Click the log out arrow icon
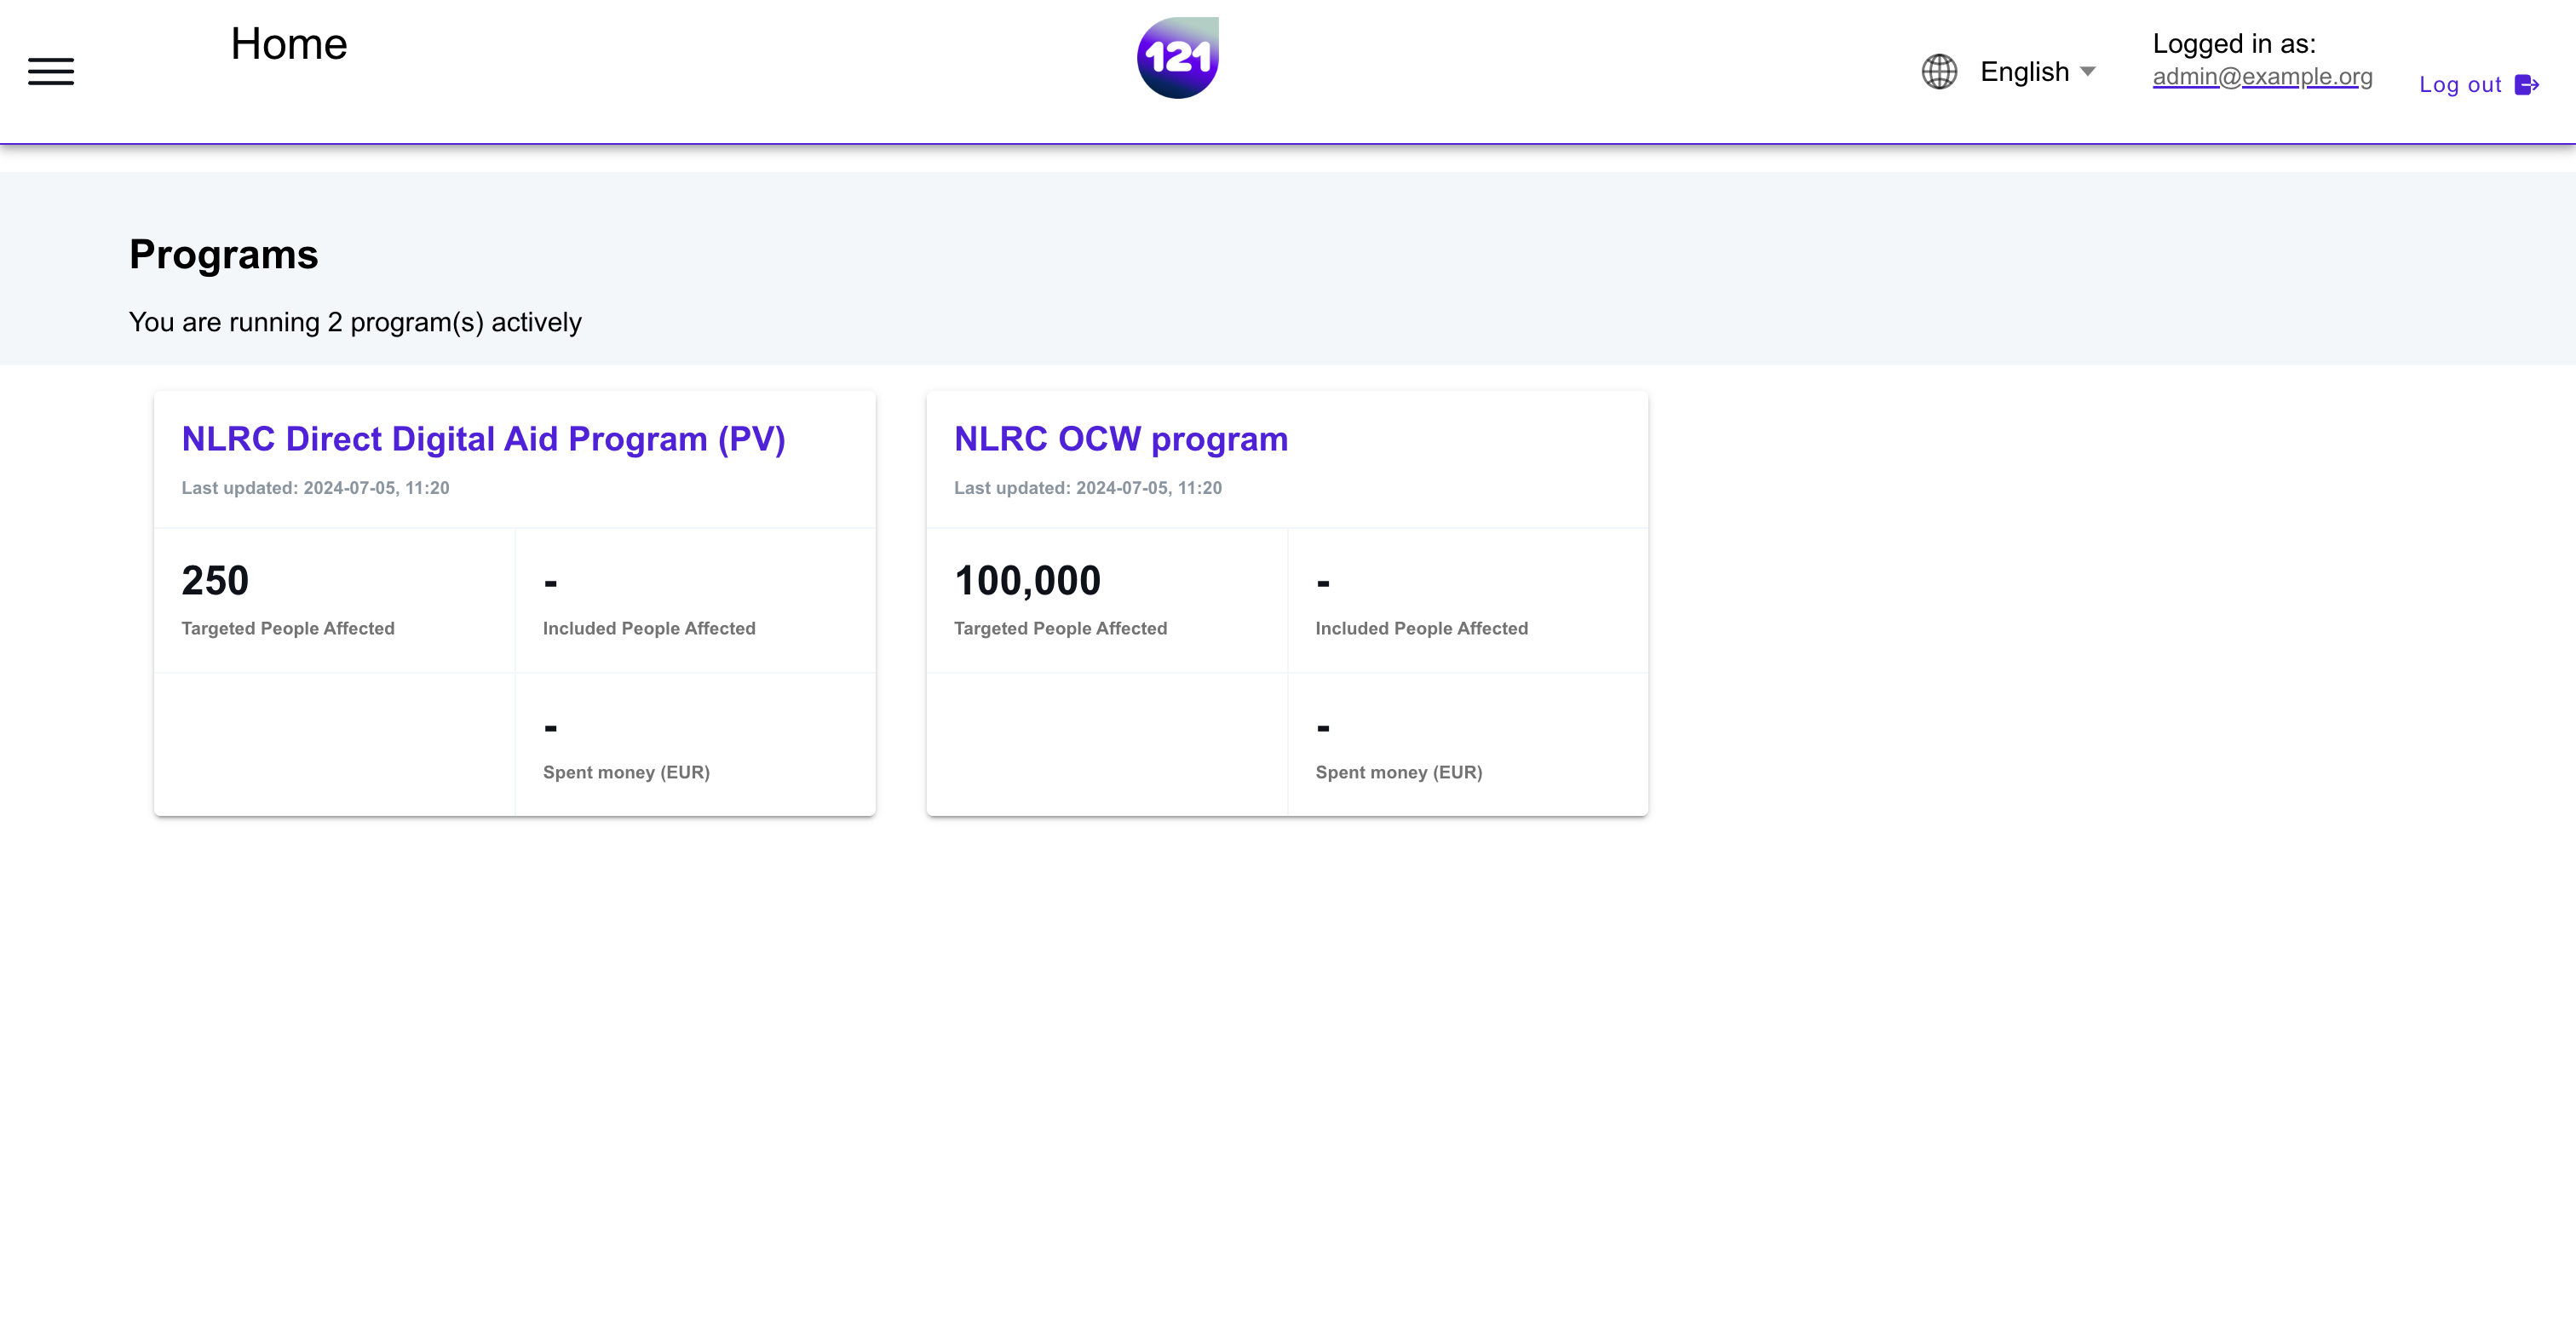Screen dimensions: 2576x1332 point(2526,85)
